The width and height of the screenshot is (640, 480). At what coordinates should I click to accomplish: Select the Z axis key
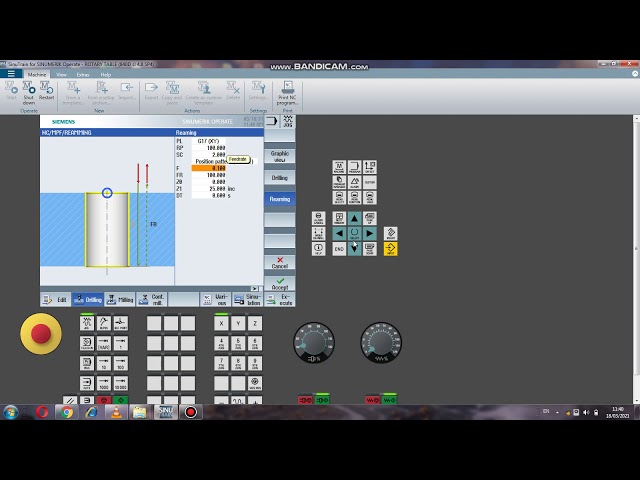coord(255,323)
